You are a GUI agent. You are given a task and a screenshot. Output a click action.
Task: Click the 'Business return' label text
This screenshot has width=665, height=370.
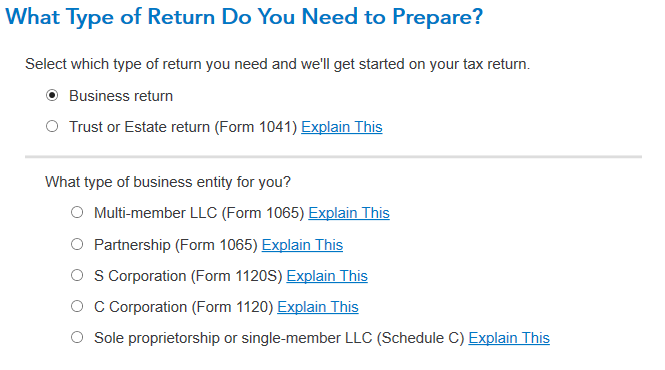click(x=121, y=96)
